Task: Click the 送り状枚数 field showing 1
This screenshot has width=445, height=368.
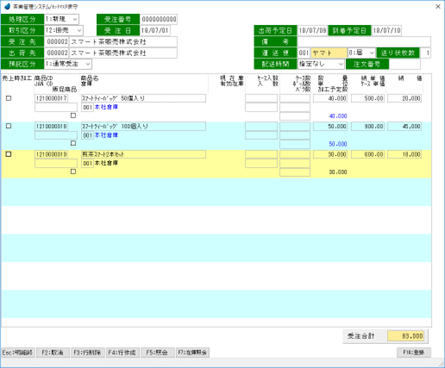Action: (x=425, y=53)
